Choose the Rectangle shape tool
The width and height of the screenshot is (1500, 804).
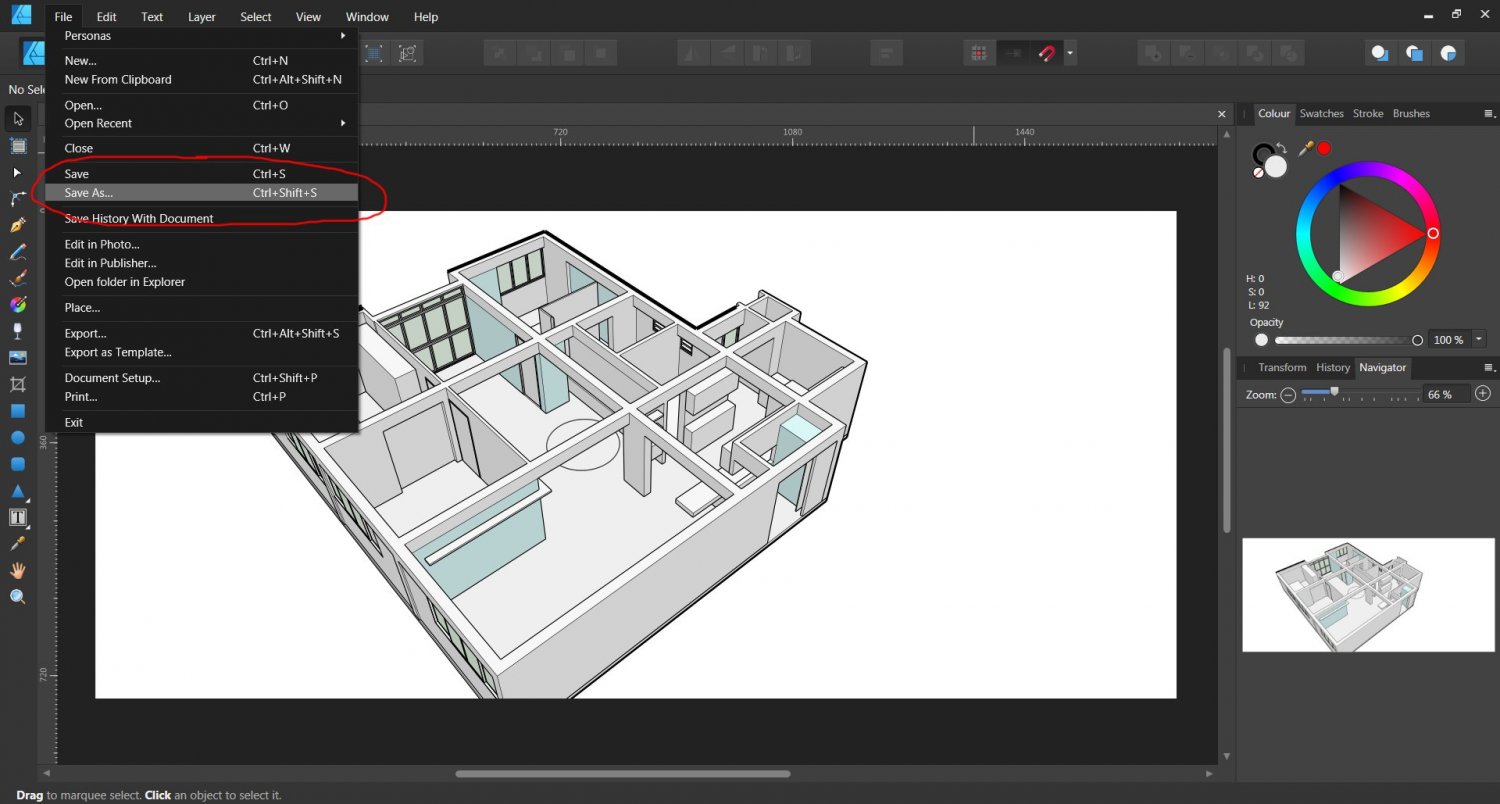click(x=18, y=411)
